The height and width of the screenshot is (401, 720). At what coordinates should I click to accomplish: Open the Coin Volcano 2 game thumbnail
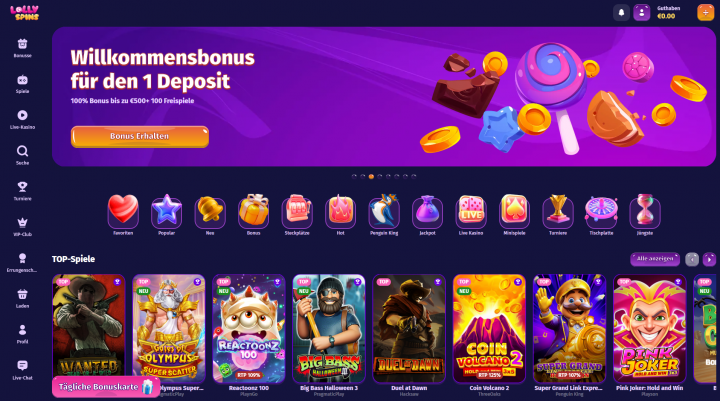[x=489, y=329]
